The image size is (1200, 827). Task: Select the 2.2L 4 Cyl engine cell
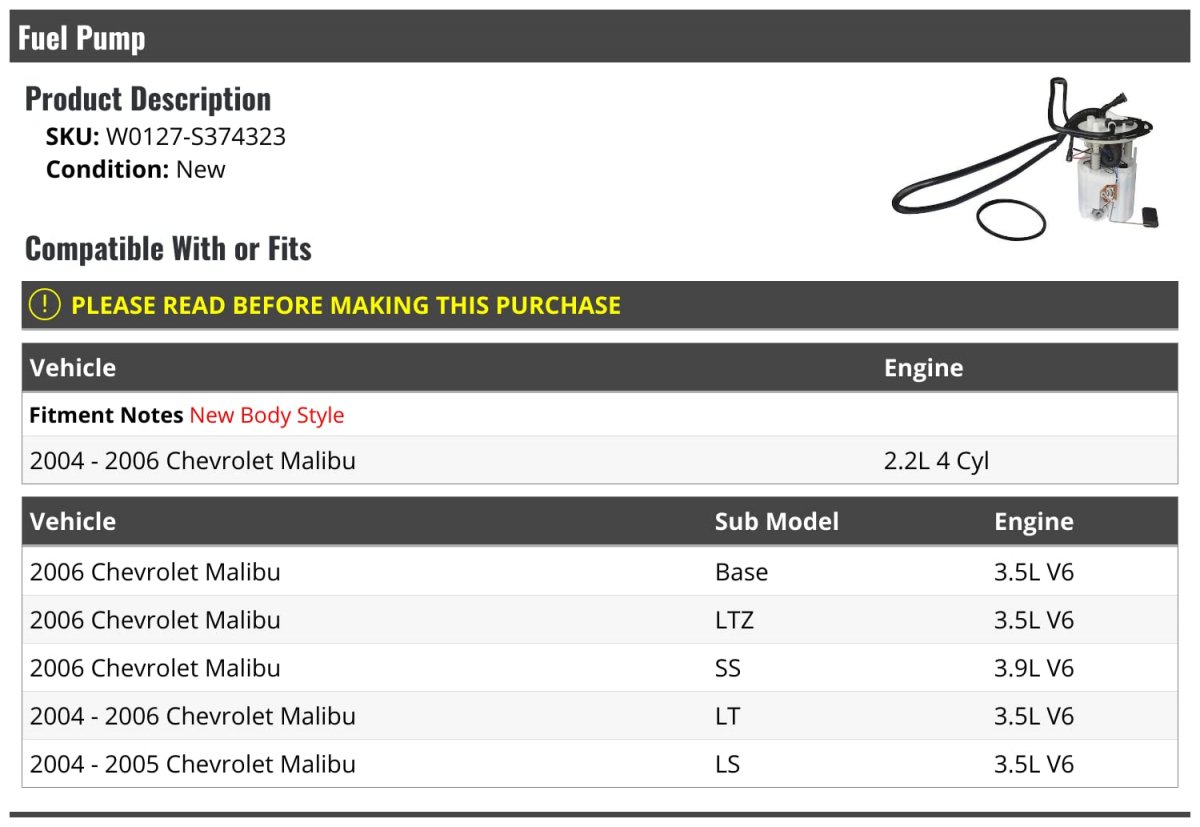click(937, 461)
